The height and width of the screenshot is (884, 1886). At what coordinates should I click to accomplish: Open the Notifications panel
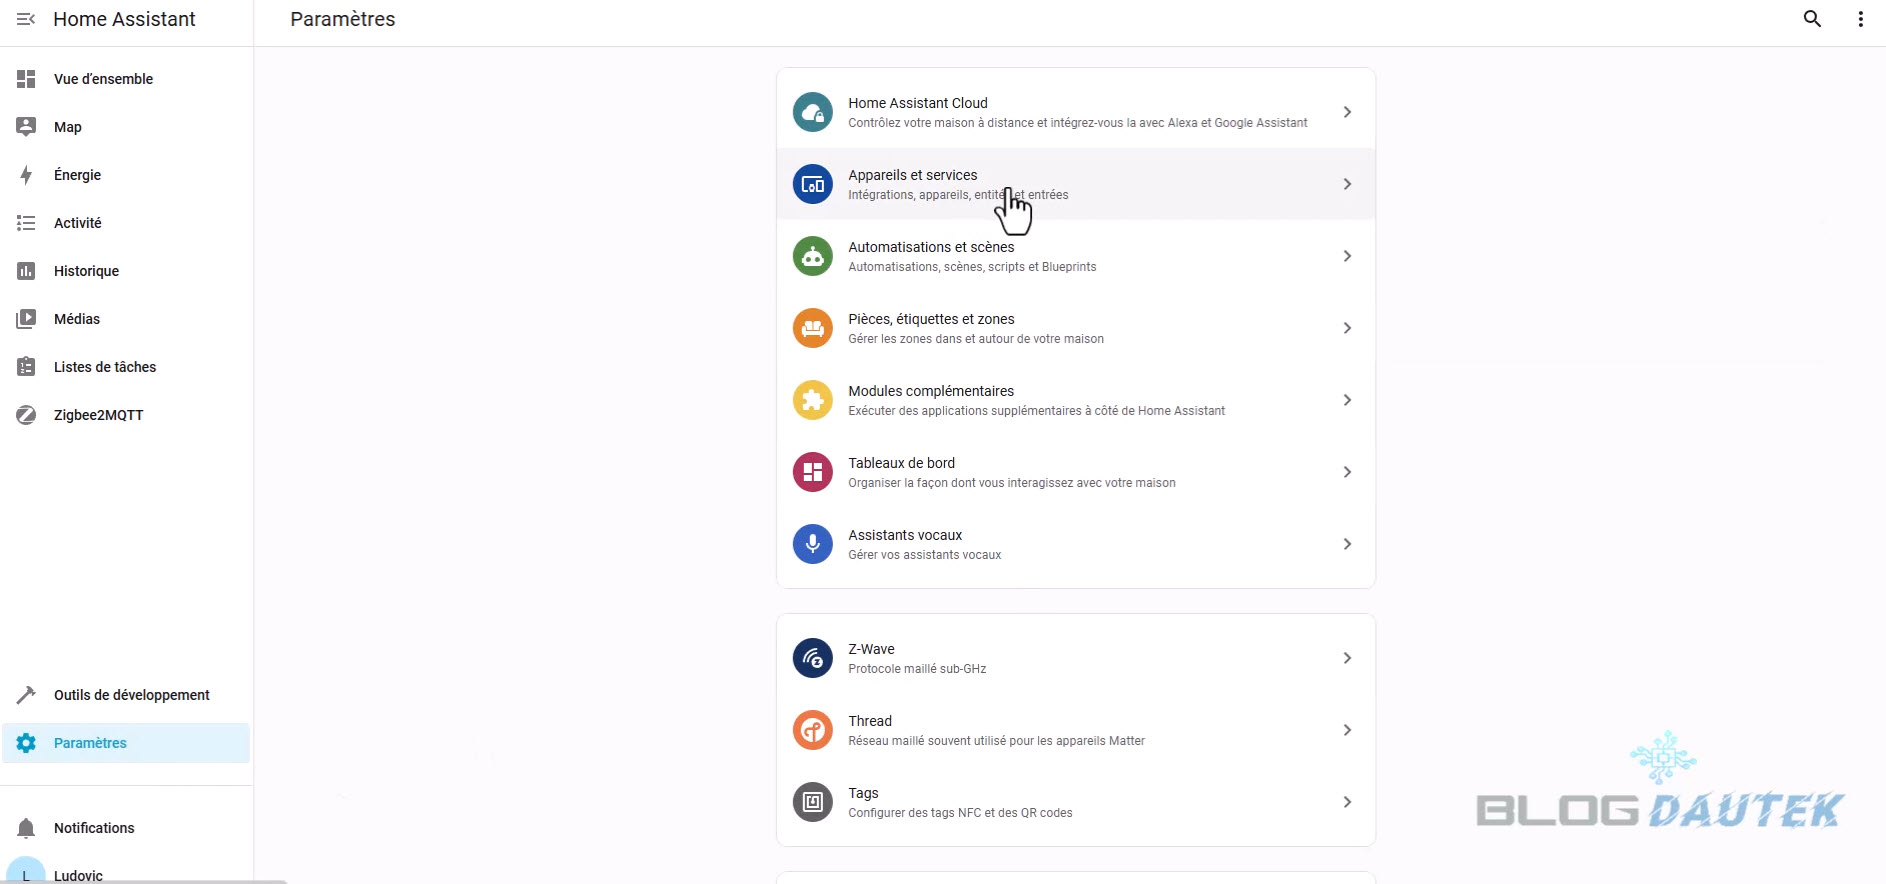coord(94,828)
